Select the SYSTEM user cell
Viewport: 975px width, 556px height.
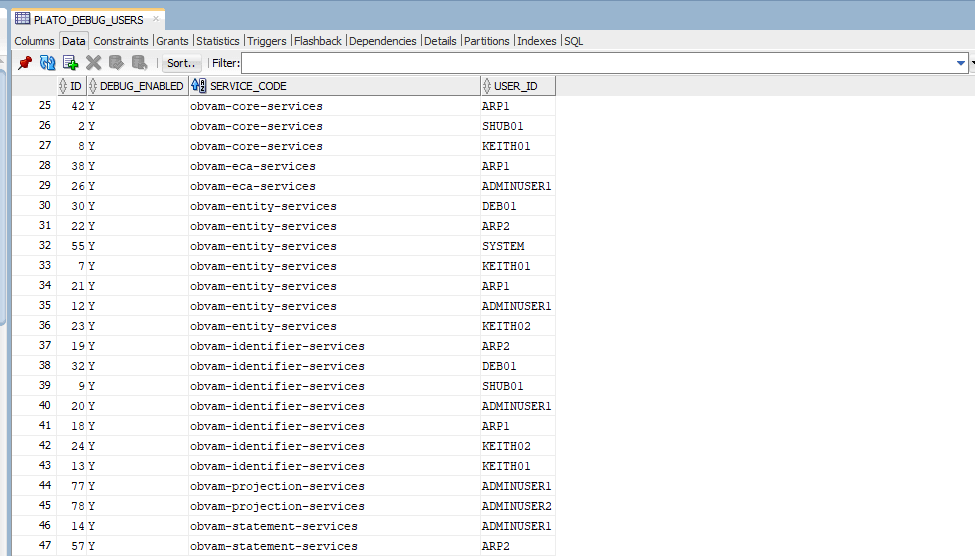pos(517,246)
